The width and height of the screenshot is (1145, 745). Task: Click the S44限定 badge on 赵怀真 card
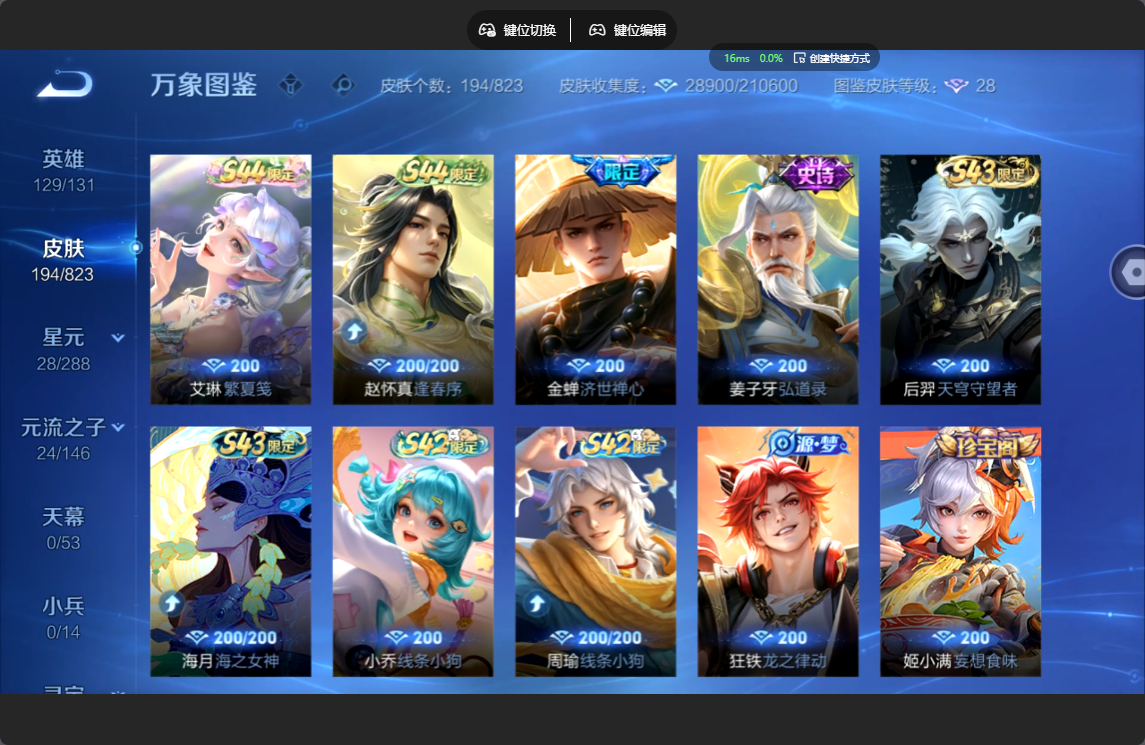[x=442, y=172]
